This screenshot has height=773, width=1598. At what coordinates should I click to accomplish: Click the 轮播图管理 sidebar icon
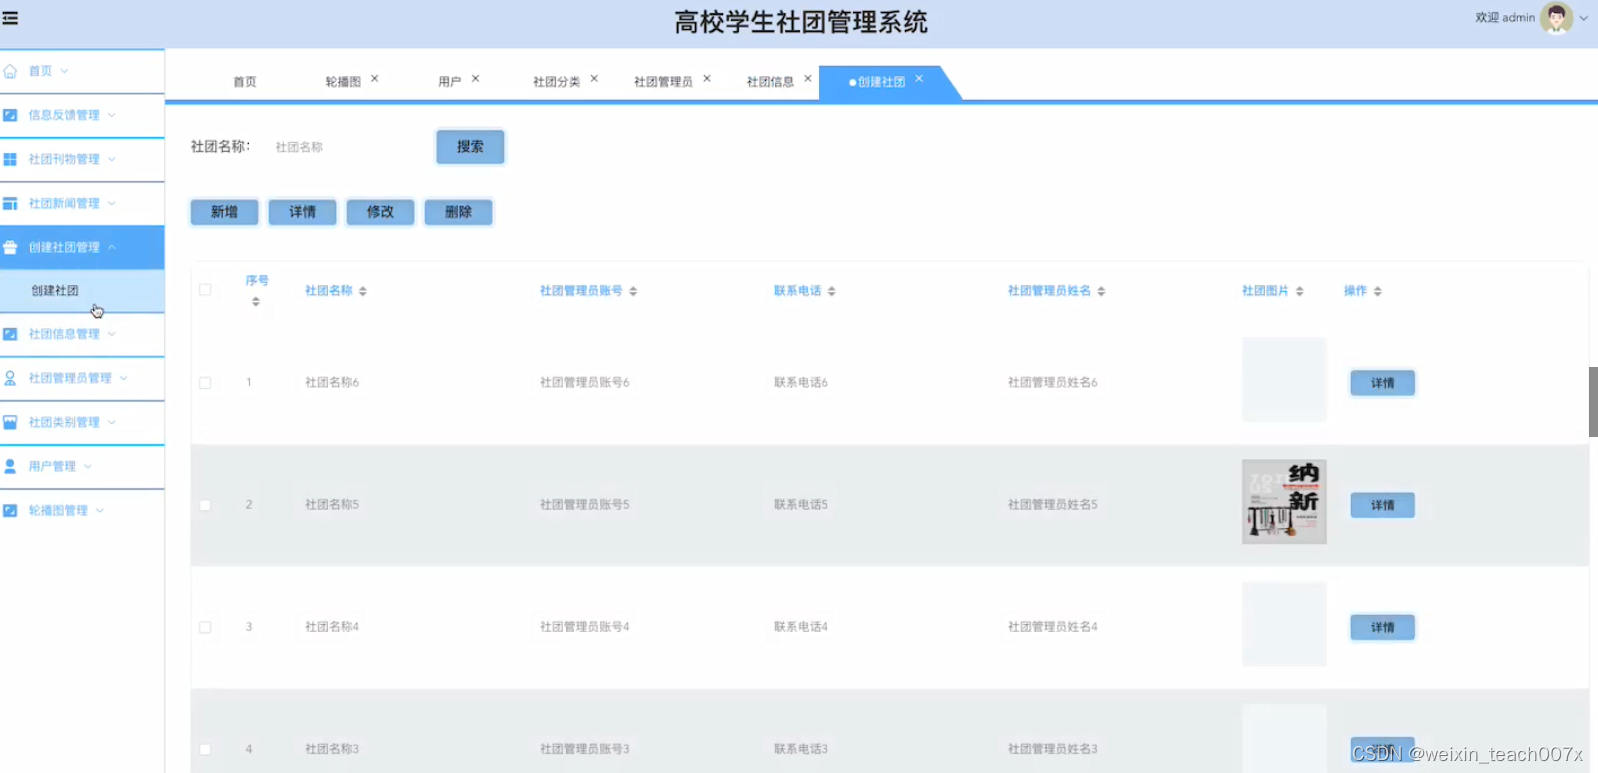(10, 510)
